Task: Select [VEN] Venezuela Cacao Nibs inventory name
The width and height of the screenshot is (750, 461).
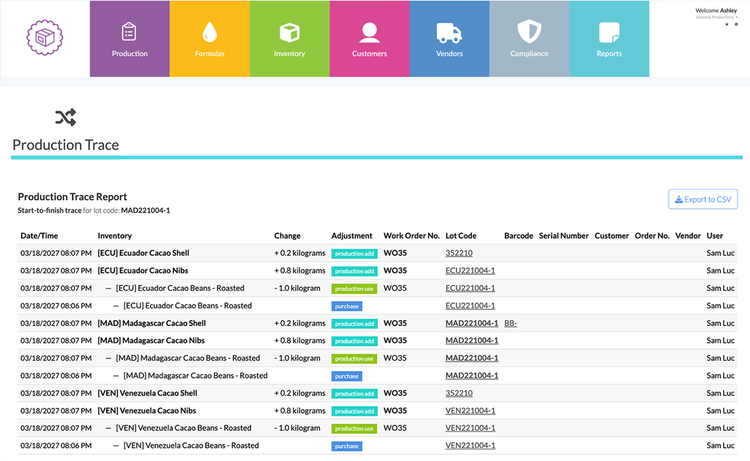Action: click(147, 411)
